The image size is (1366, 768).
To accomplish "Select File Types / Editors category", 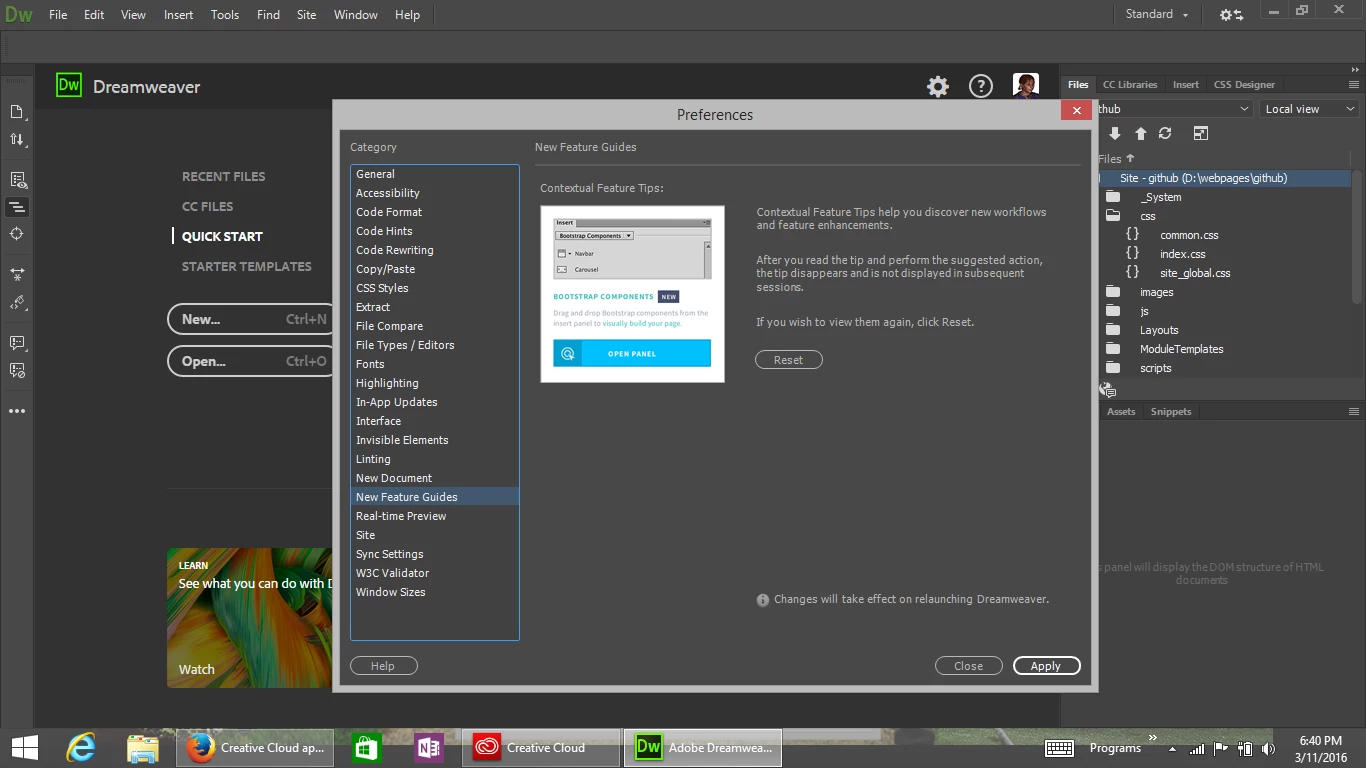I will pyautogui.click(x=435, y=345).
